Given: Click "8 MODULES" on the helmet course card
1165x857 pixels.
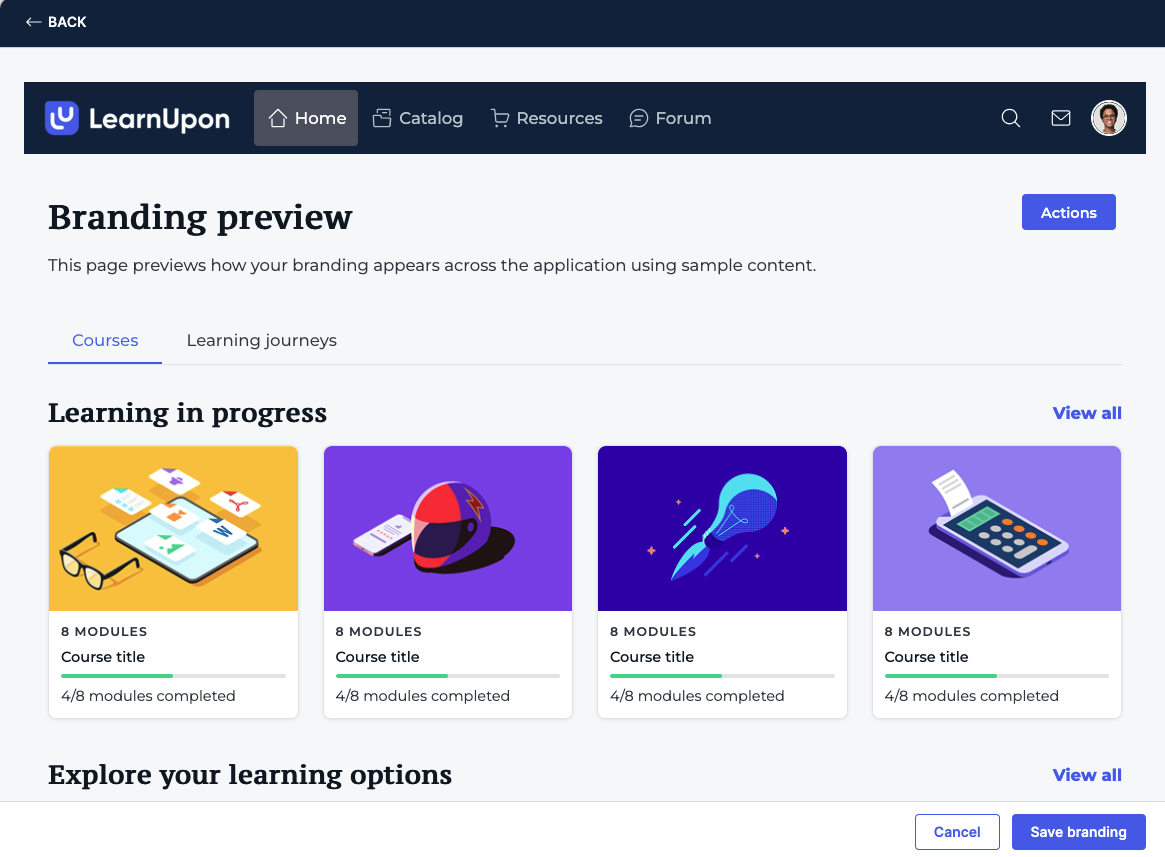Looking at the screenshot, I should click(378, 632).
